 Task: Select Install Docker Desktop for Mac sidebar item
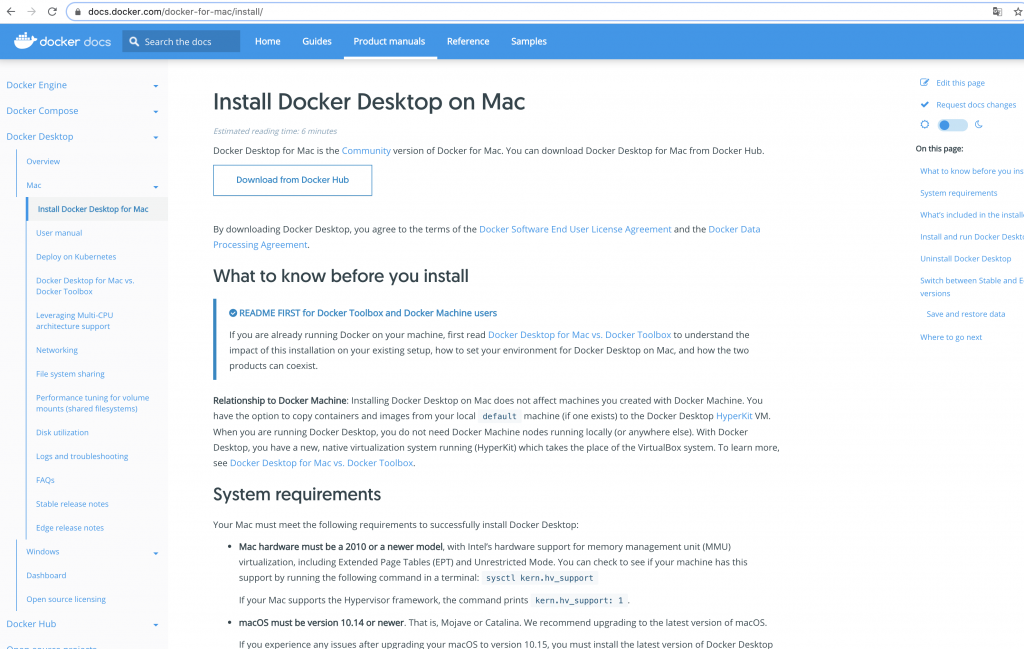(93, 209)
